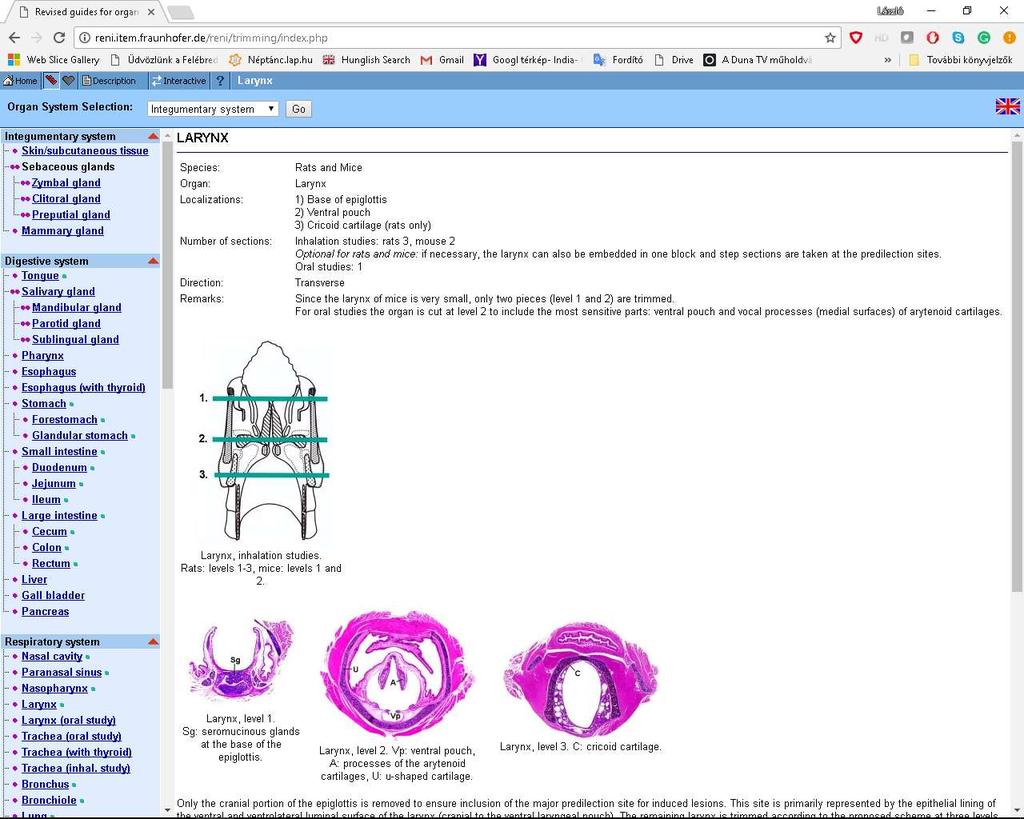This screenshot has width=1024, height=819.
Task: Open the Bronchiole link
Action: [x=49, y=800]
